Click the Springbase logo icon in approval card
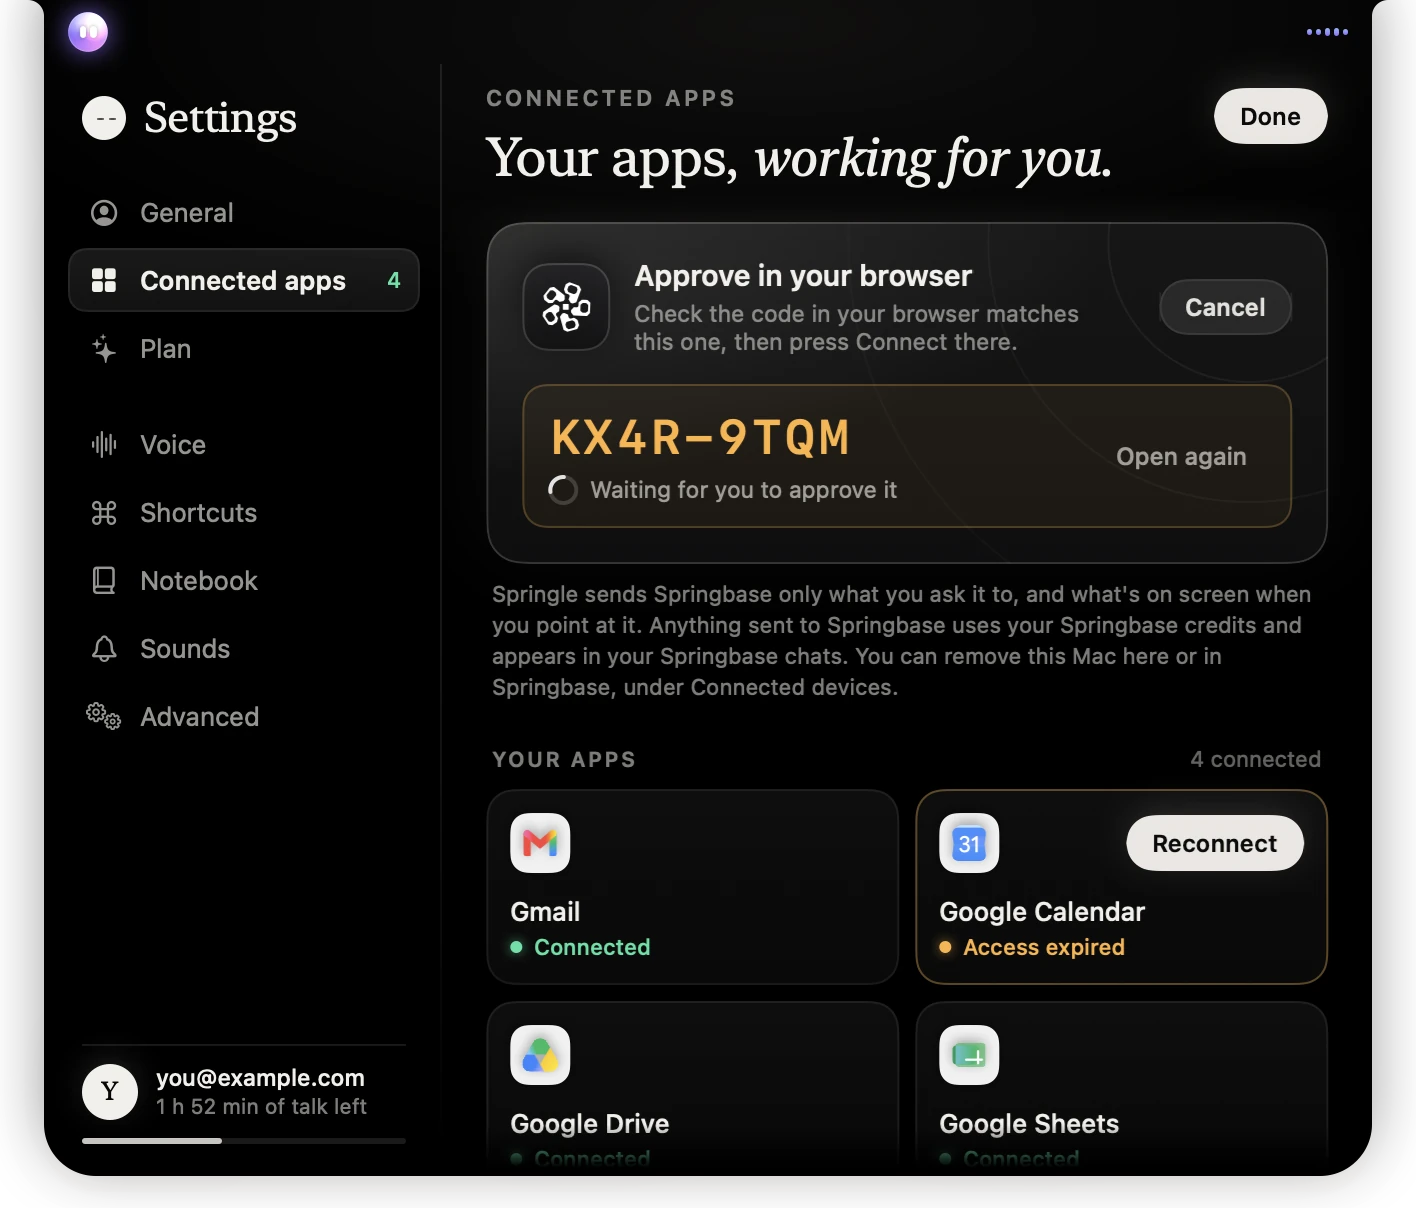1416x1208 pixels. point(567,307)
